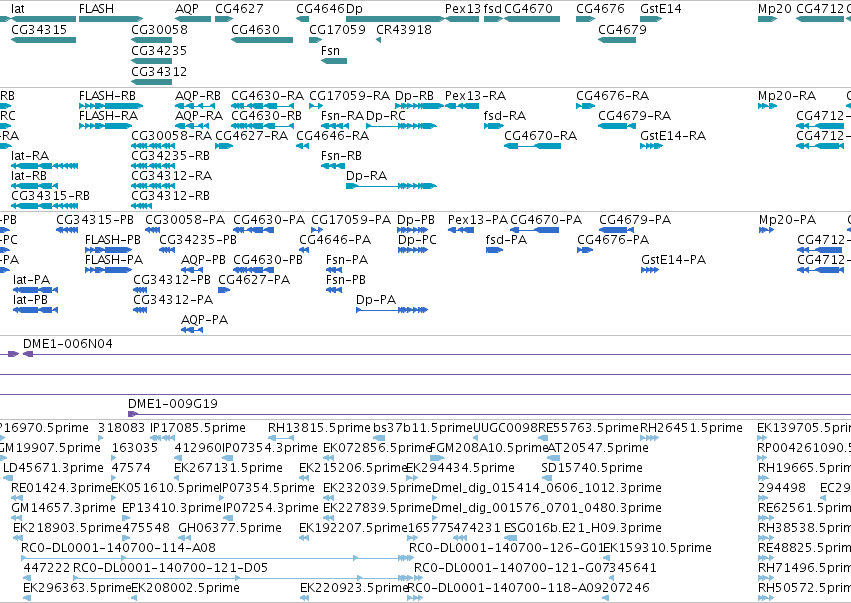Screen dimensions: 851x603
Task: Select the CG4630-PB protein label
Action: click(268, 260)
